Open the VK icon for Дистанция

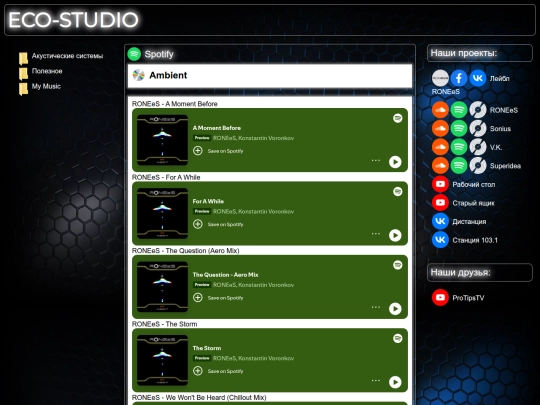click(x=440, y=221)
